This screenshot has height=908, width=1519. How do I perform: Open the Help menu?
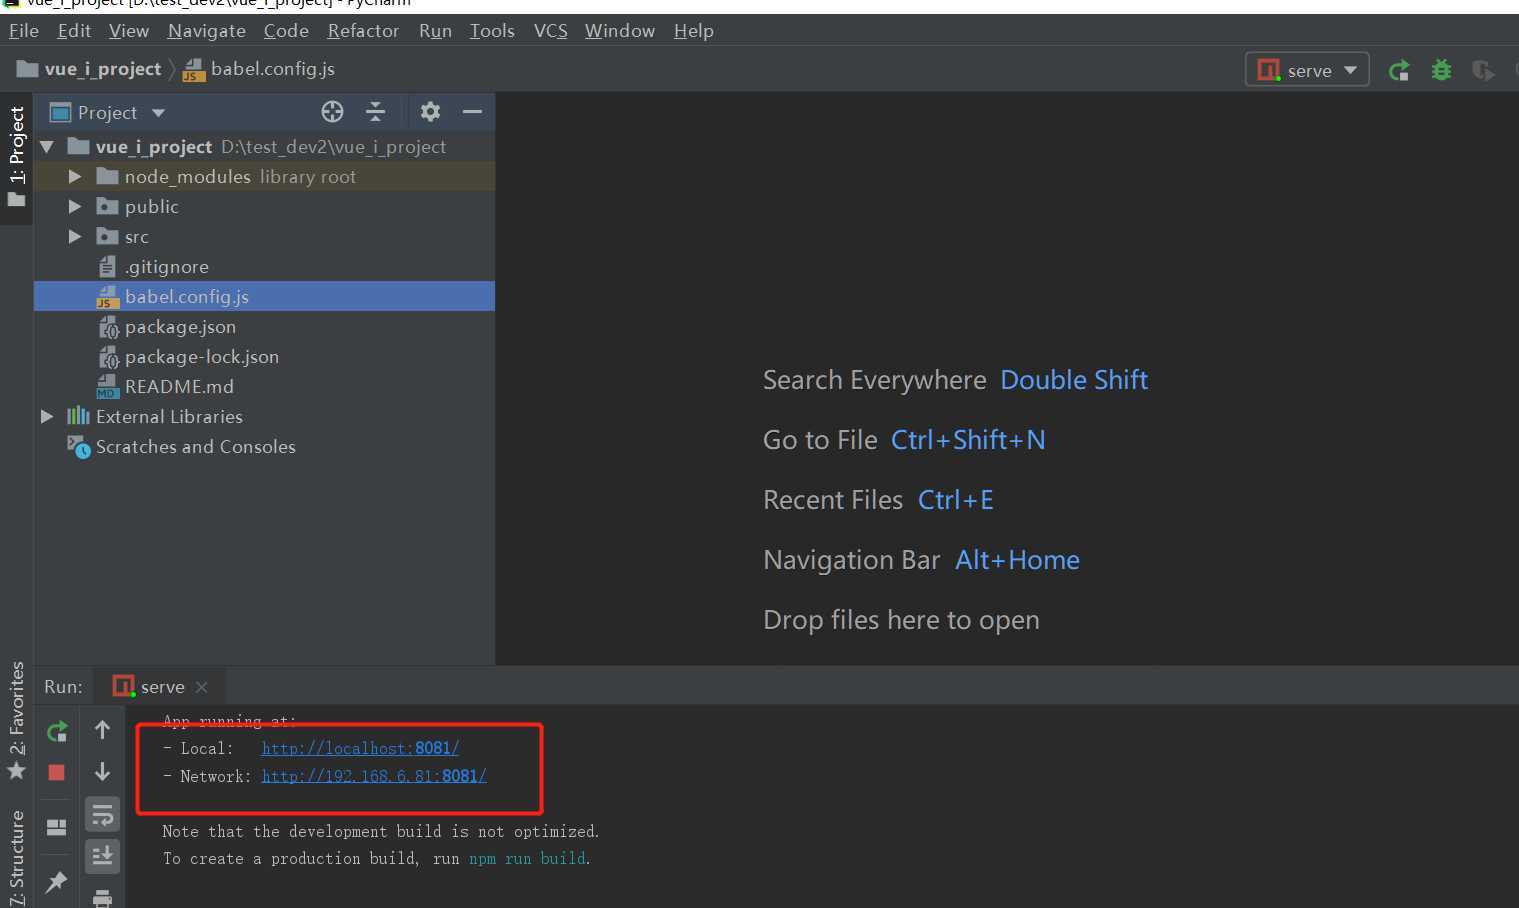pyautogui.click(x=694, y=31)
